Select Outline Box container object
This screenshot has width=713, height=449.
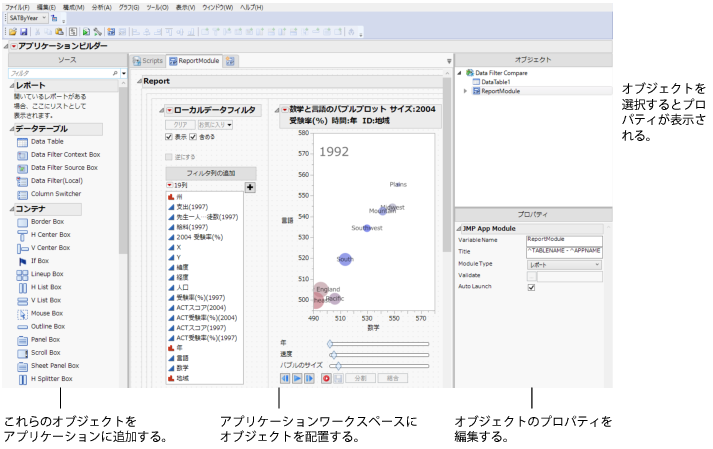(41, 327)
